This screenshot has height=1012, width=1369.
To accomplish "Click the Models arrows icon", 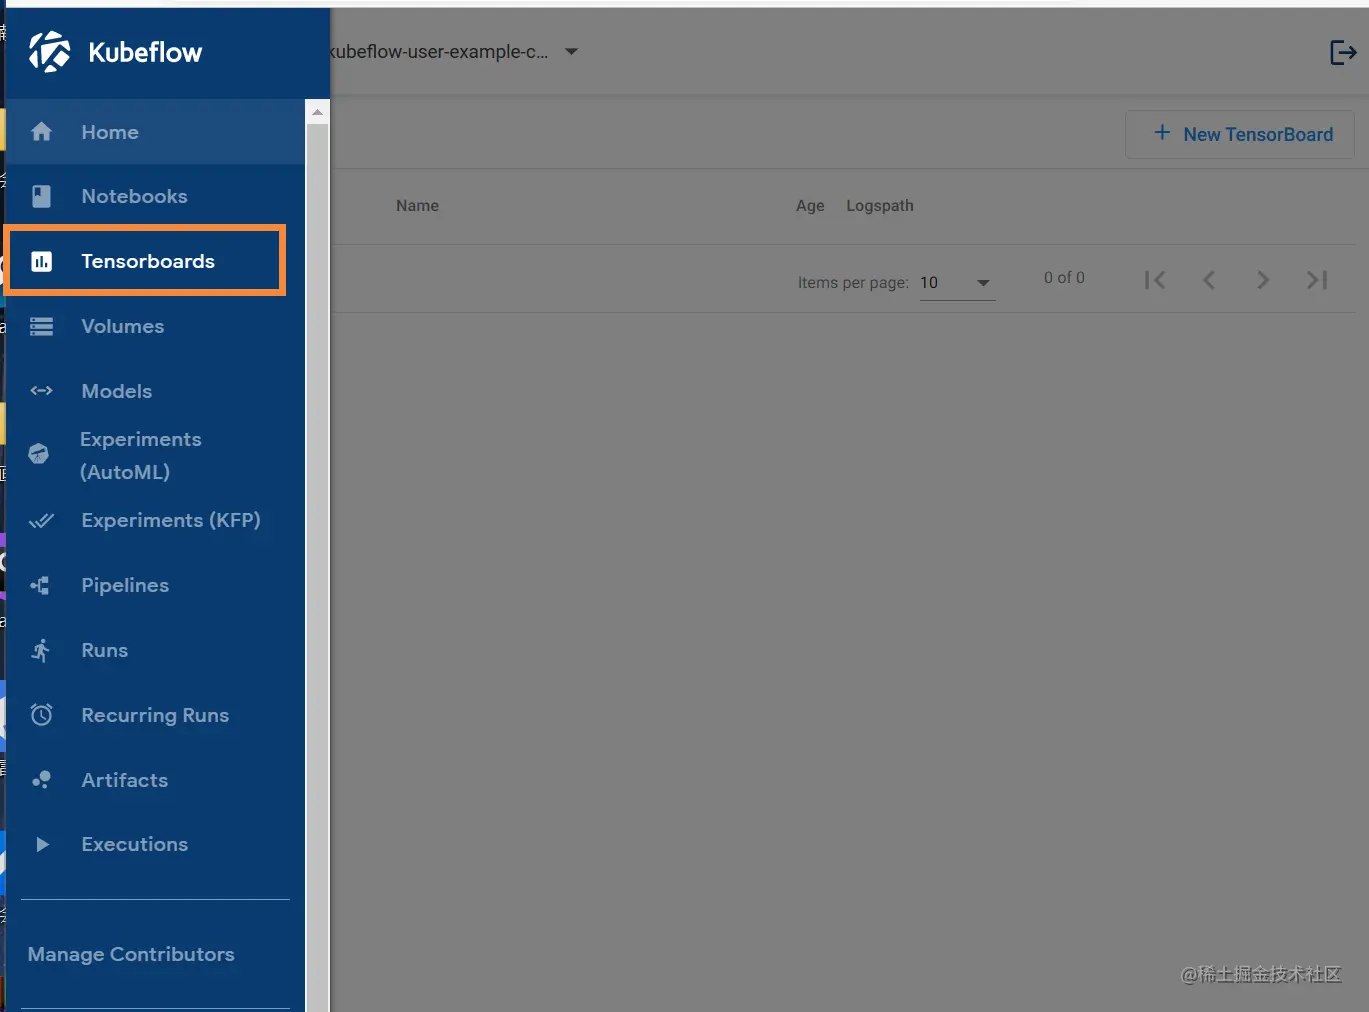I will (41, 391).
